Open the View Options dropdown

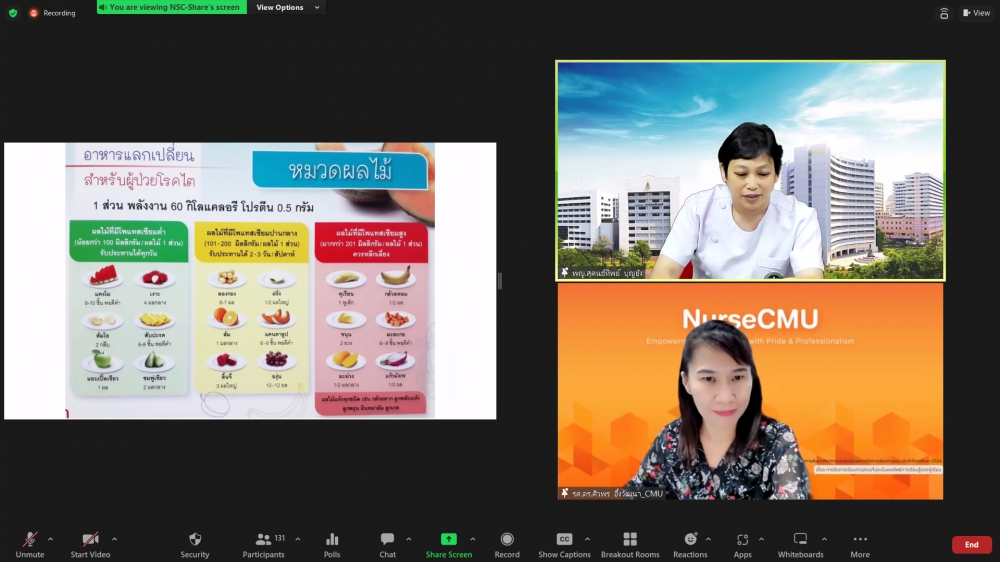[x=288, y=7]
